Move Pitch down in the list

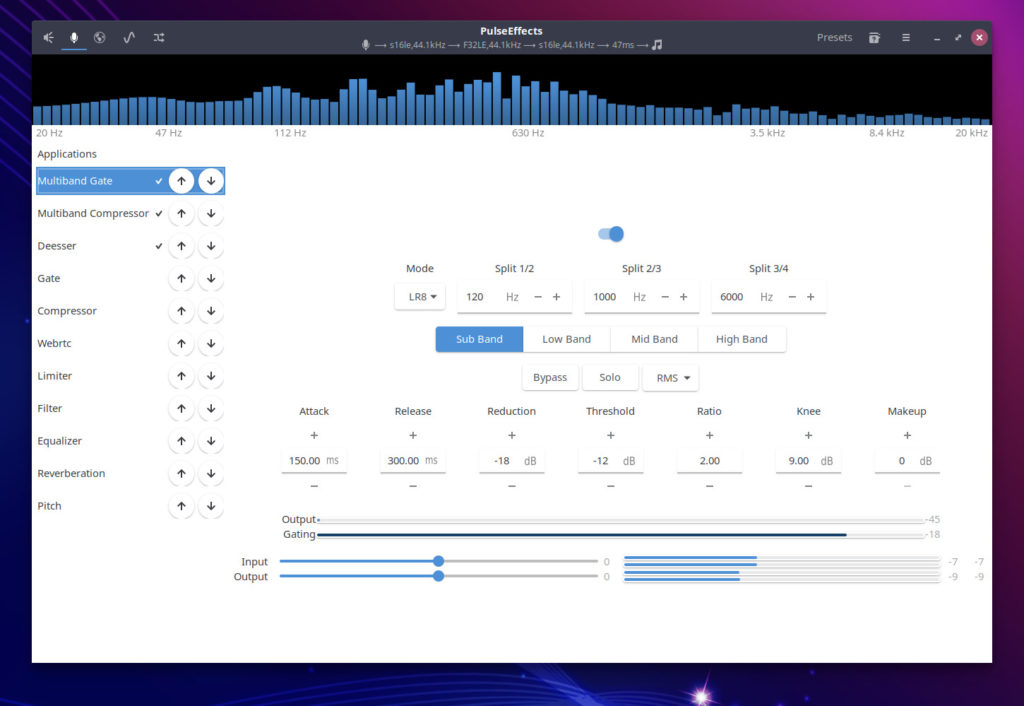click(211, 506)
